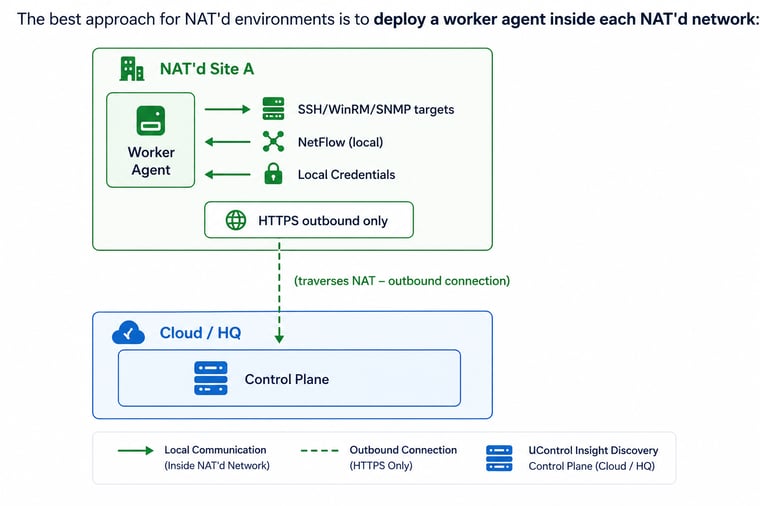Screen dimensions: 760x506
Task: Click the globe icon in HTTPS outbound only
Action: pyautogui.click(x=236, y=220)
